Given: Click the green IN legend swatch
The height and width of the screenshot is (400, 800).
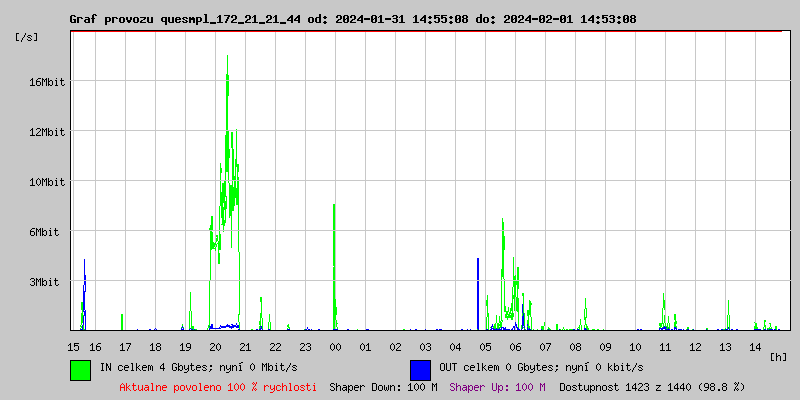Looking at the screenshot, I should click(x=80, y=369).
